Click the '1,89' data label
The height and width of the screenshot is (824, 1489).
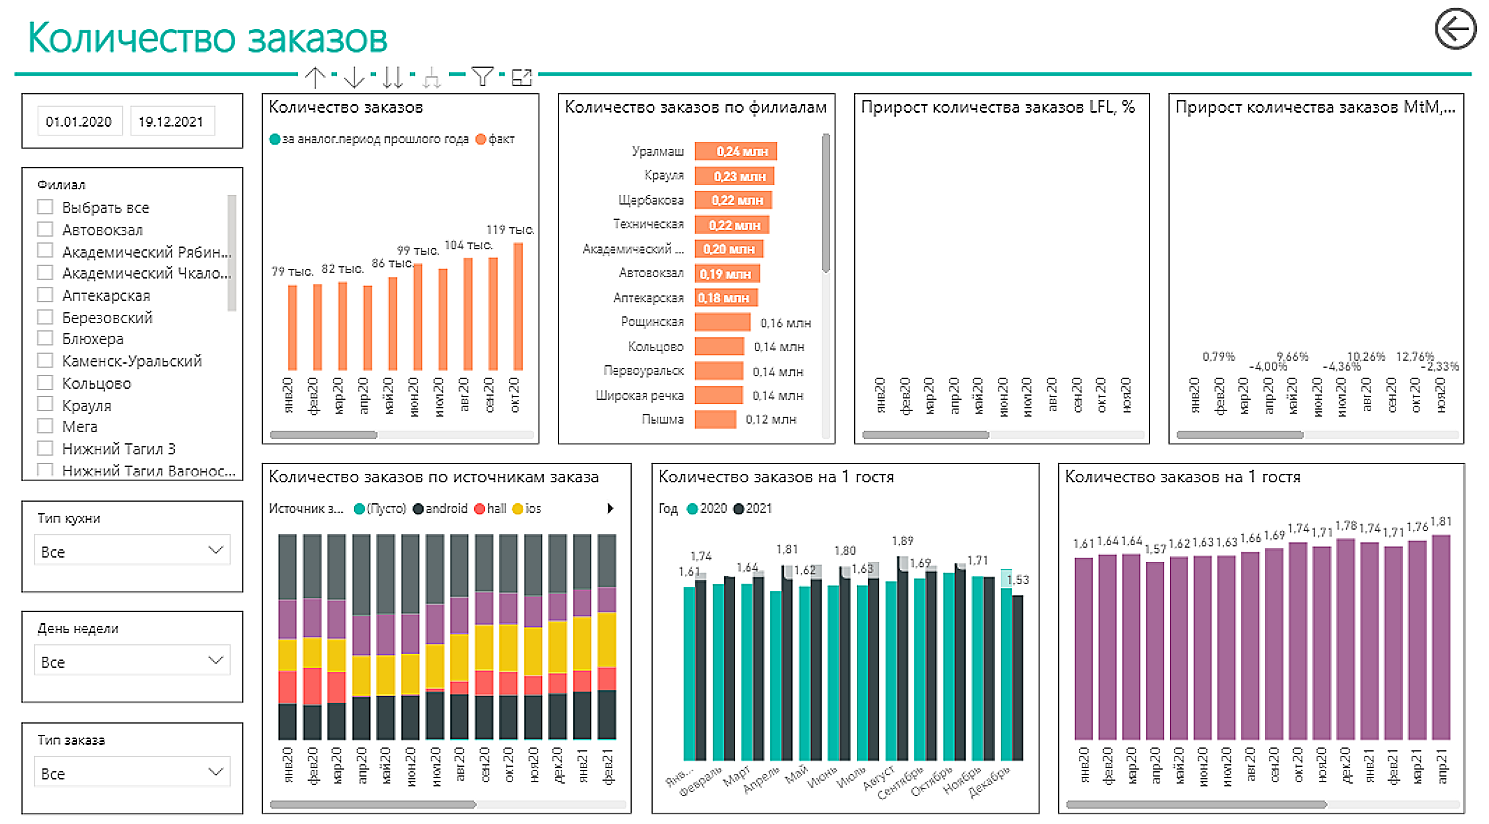902,541
